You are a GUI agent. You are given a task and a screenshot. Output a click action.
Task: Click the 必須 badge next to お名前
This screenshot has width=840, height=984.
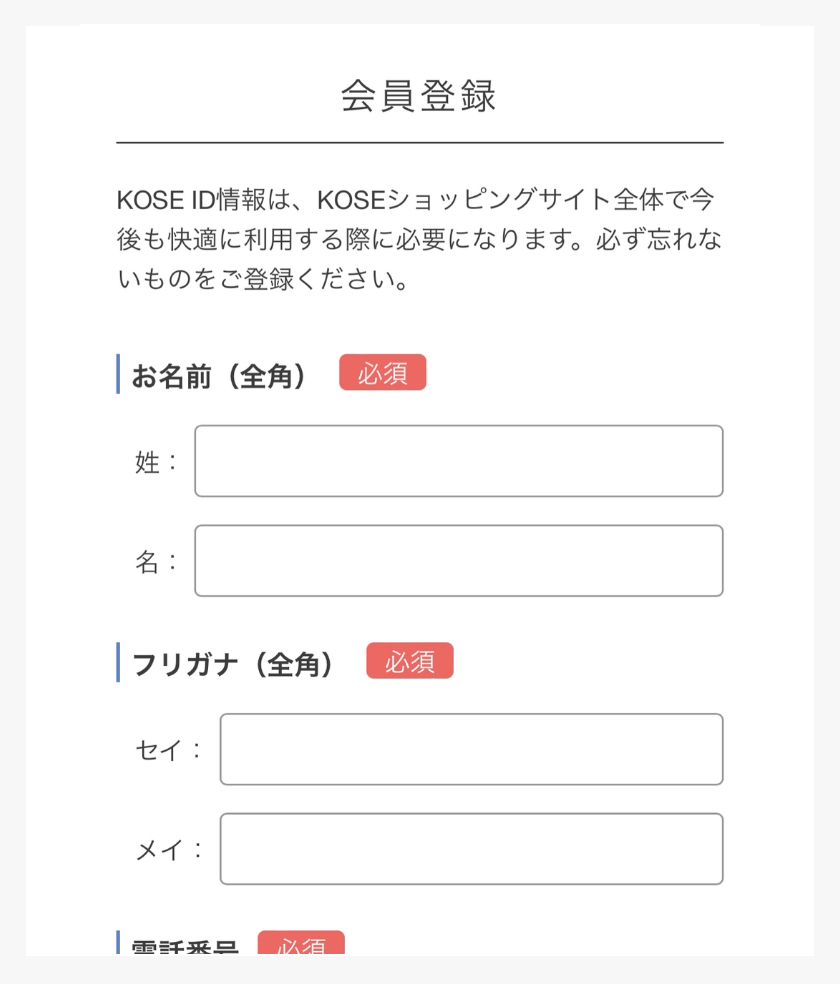[x=384, y=372]
